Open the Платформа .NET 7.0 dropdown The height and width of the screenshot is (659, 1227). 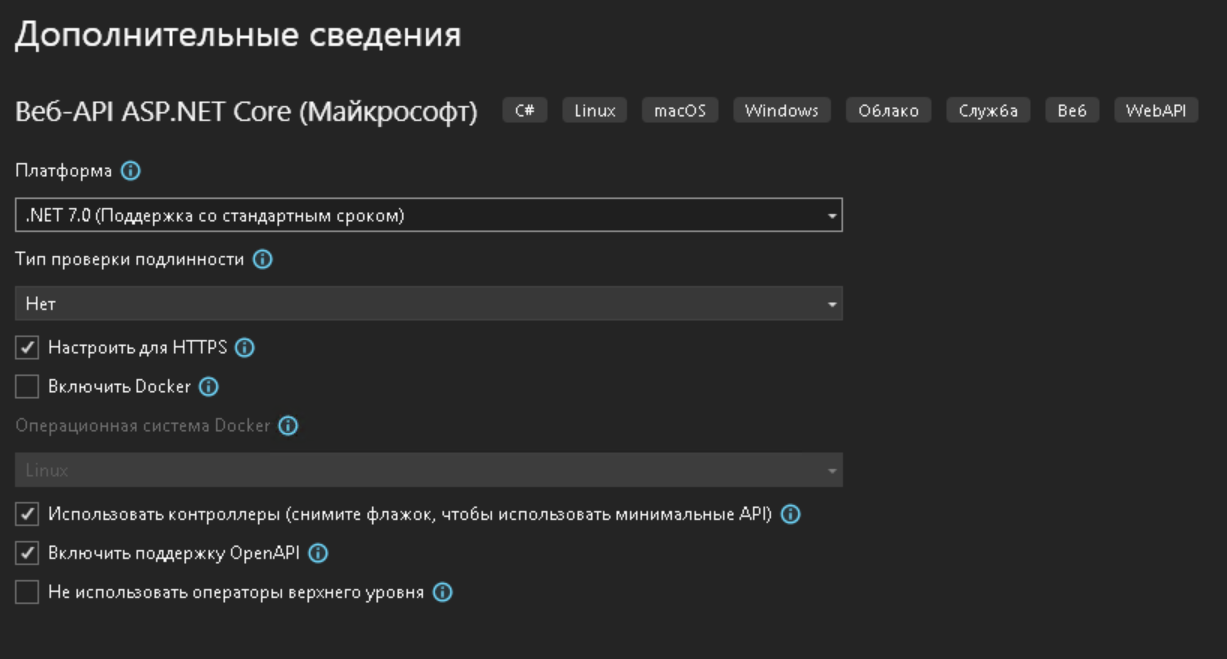click(x=428, y=215)
